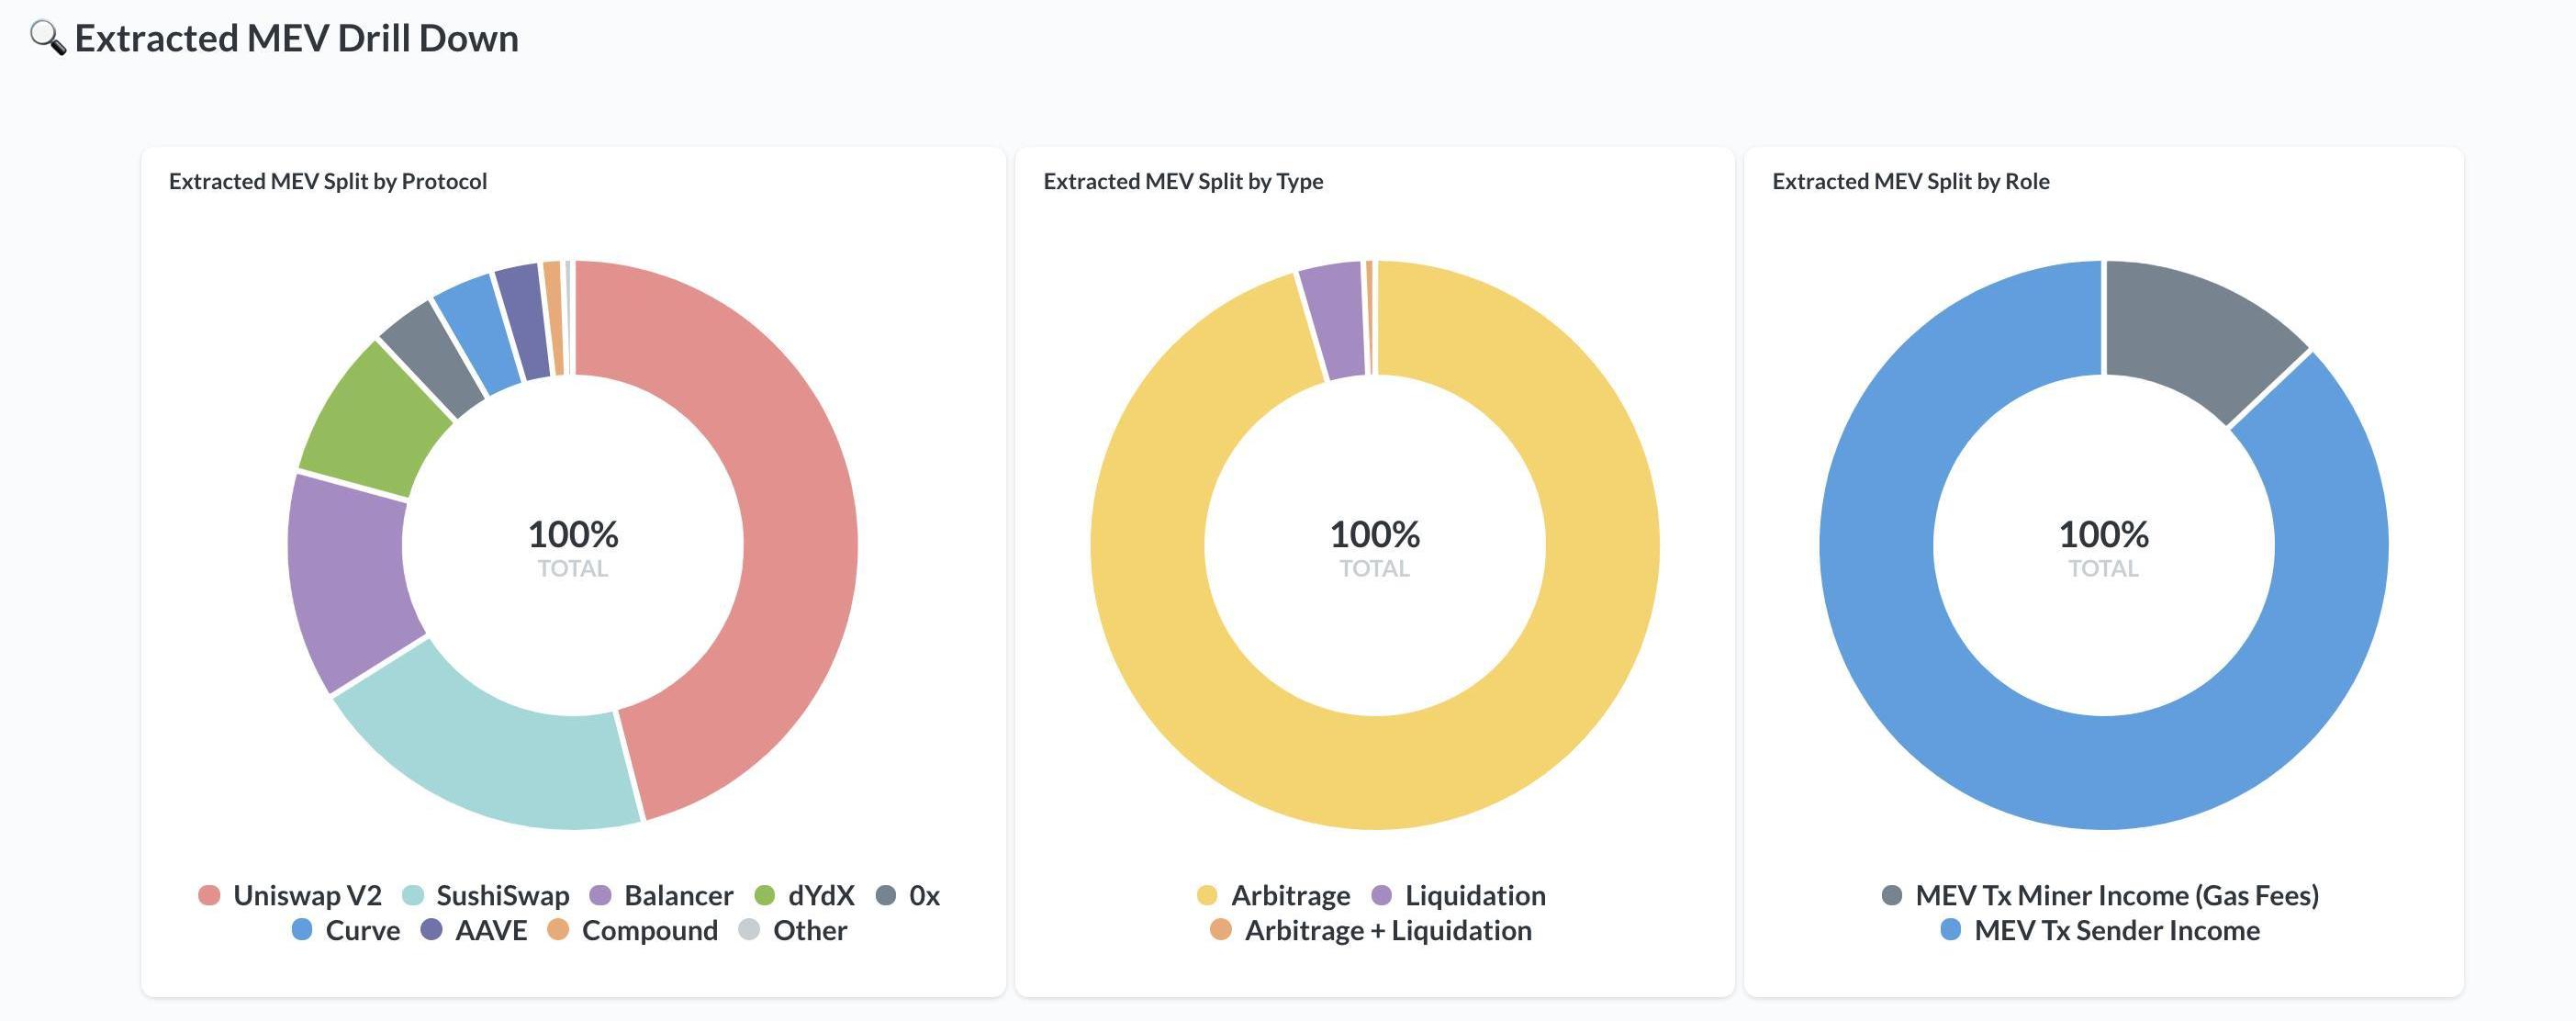Toggle Uniswap V2 legend series

290,895
